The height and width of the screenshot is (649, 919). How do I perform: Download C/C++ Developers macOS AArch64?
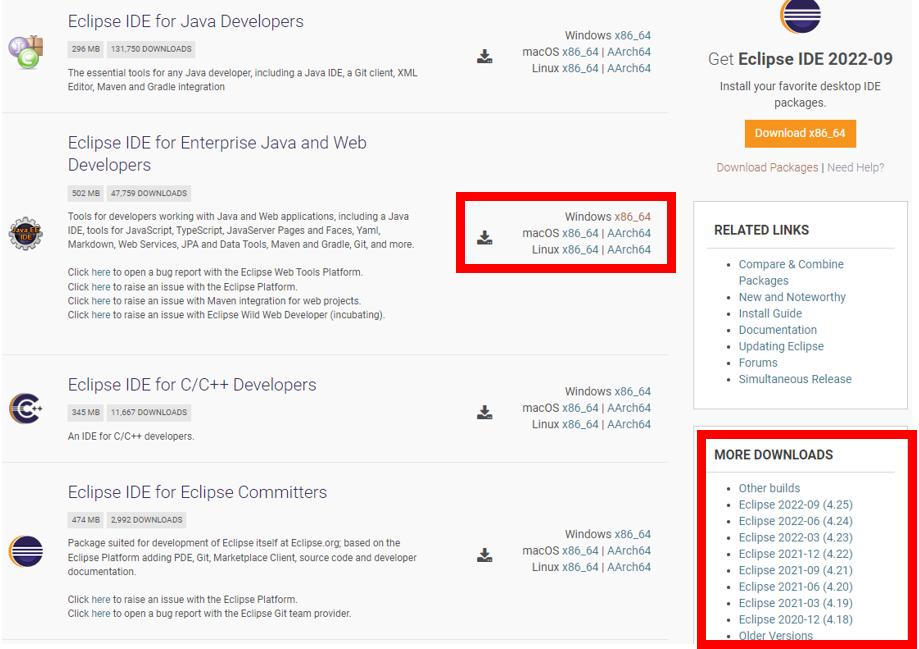[x=629, y=408]
